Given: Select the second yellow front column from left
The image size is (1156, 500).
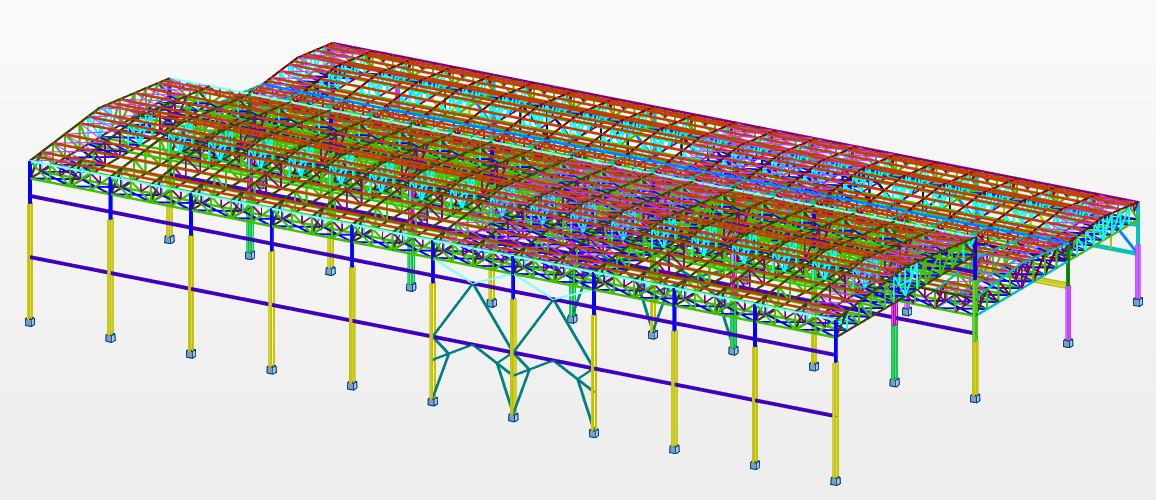Looking at the screenshot, I should click(x=110, y=275).
